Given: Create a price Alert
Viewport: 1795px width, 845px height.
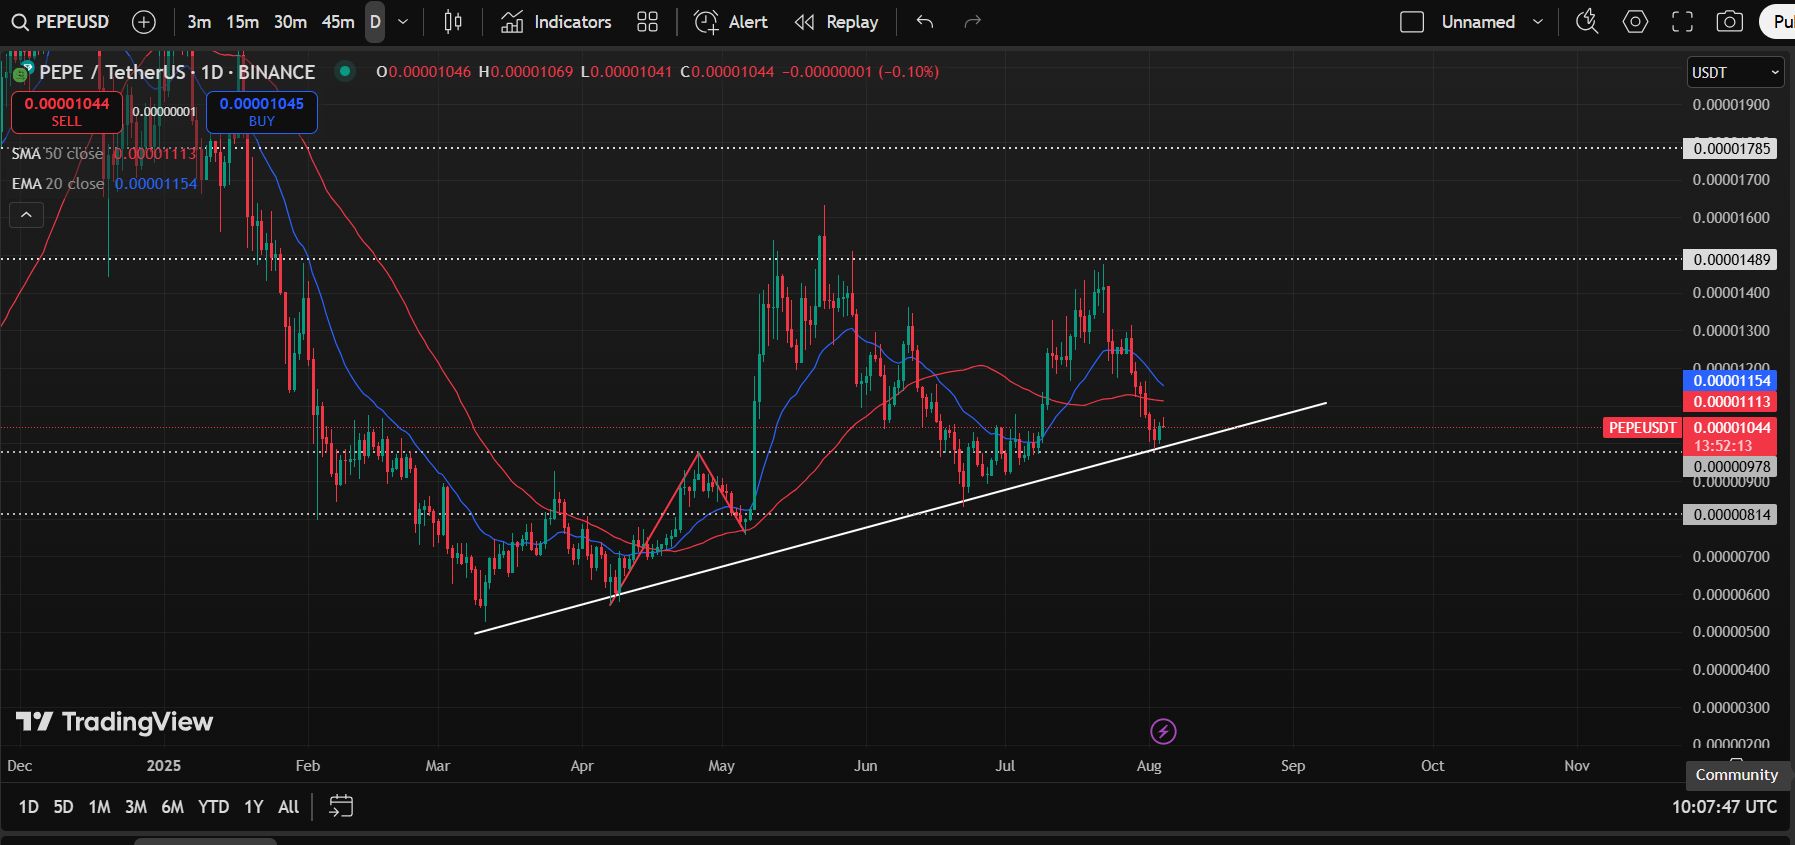Looking at the screenshot, I should click(731, 22).
